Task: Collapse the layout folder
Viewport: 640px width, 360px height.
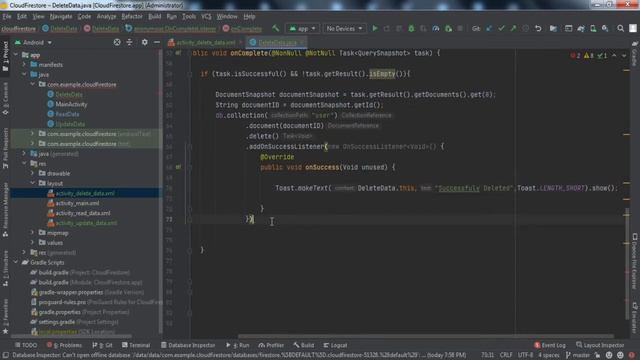Action: point(33,183)
